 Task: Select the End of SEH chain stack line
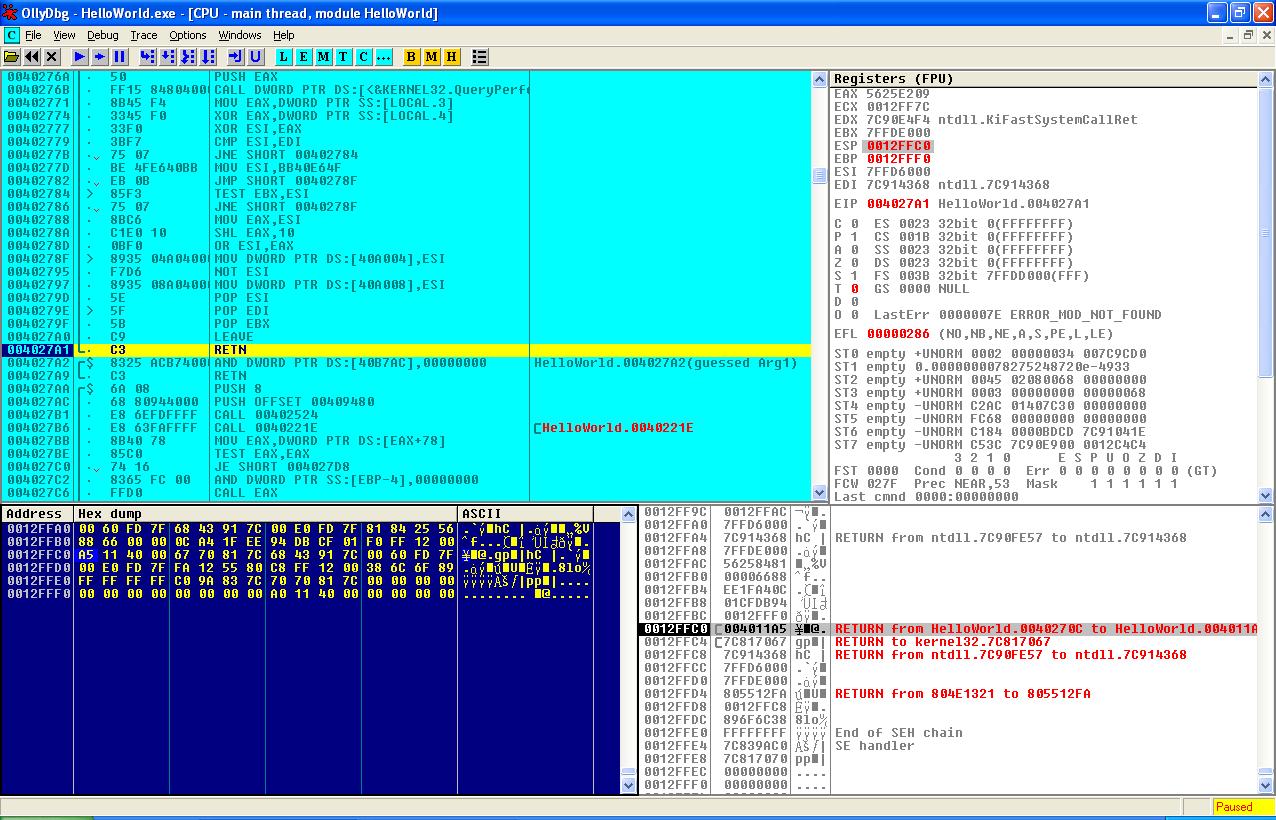click(948, 733)
